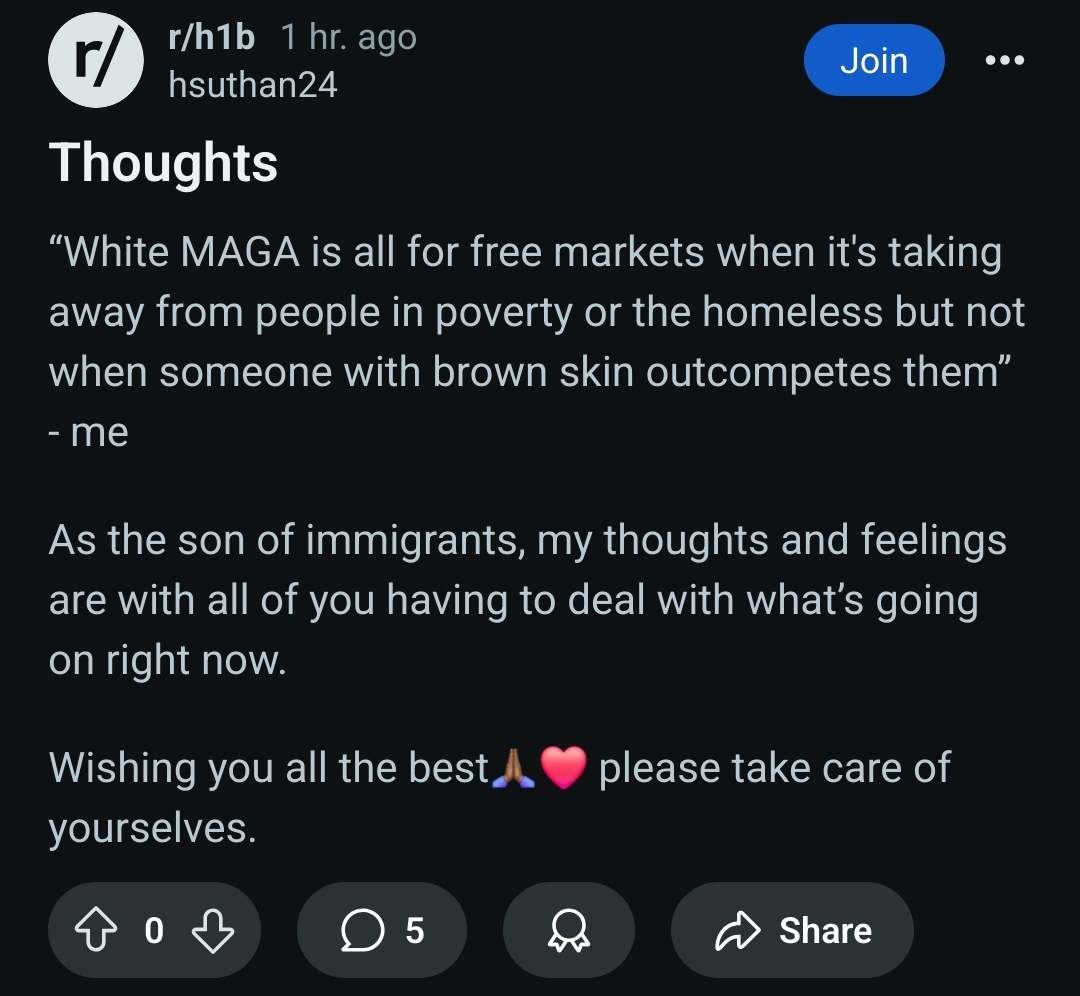Upvote the Thoughts post

[x=95, y=930]
